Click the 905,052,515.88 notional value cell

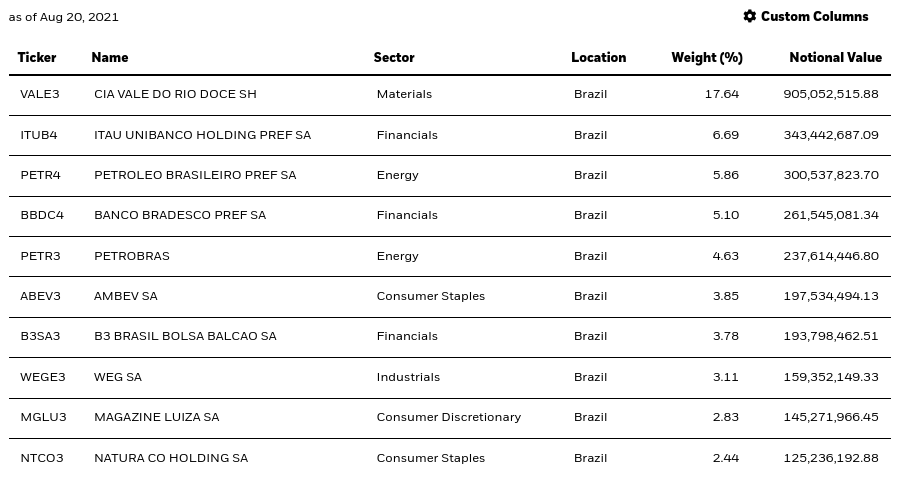831,94
